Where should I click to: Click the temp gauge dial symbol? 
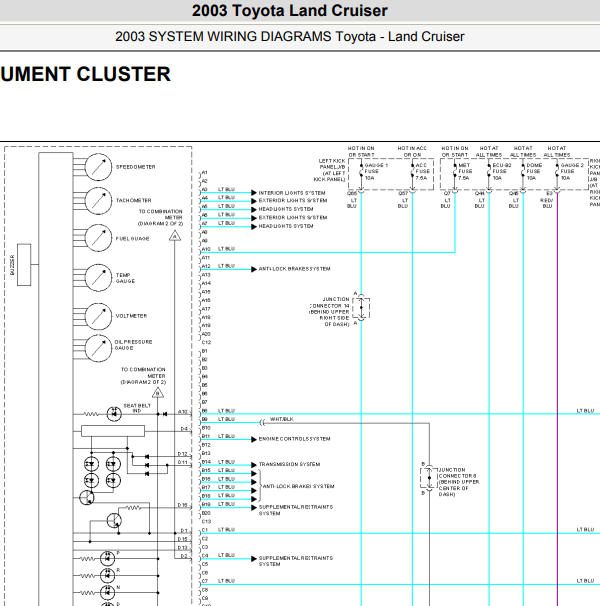click(98, 277)
